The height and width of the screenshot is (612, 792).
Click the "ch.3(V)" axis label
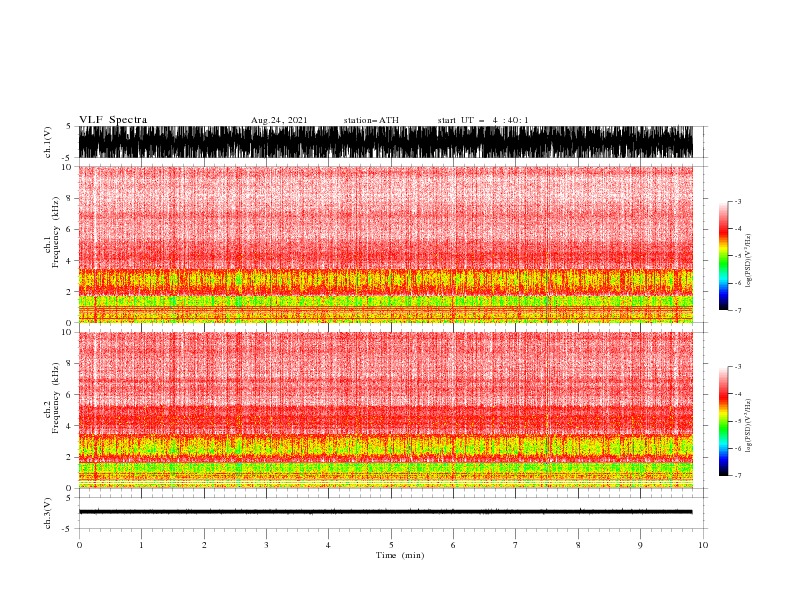click(48, 513)
